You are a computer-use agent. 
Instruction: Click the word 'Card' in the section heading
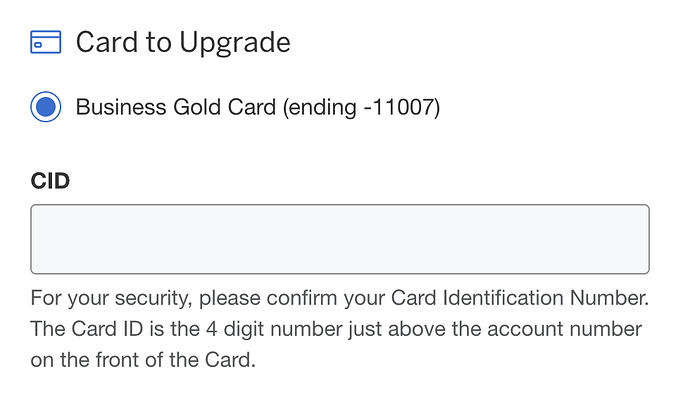coord(107,42)
